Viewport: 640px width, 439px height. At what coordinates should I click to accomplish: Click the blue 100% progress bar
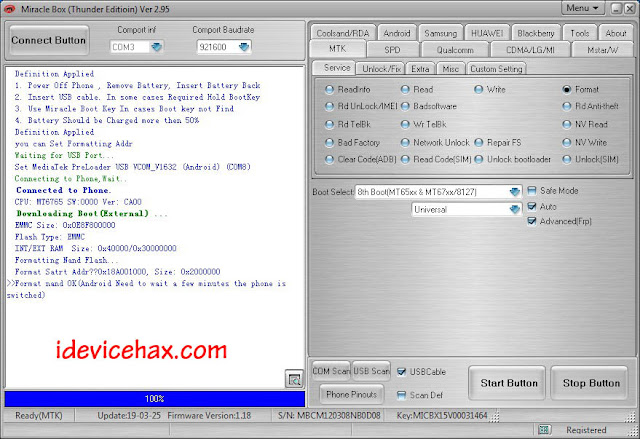point(155,399)
